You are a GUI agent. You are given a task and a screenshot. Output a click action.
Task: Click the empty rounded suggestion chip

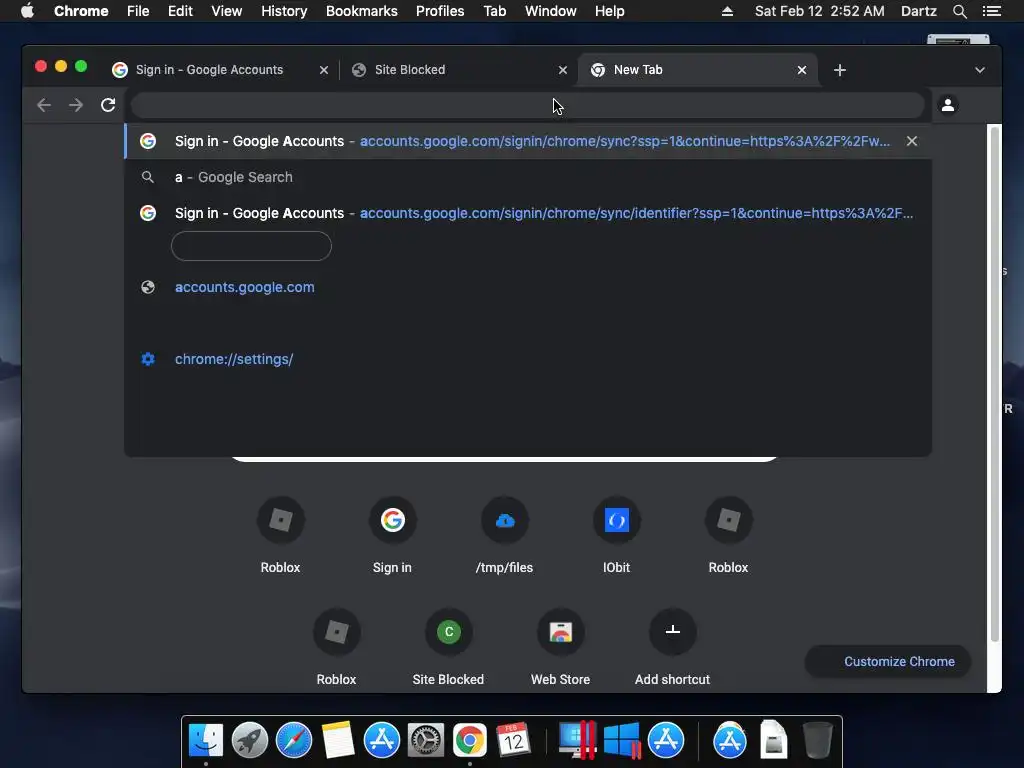[x=251, y=246]
